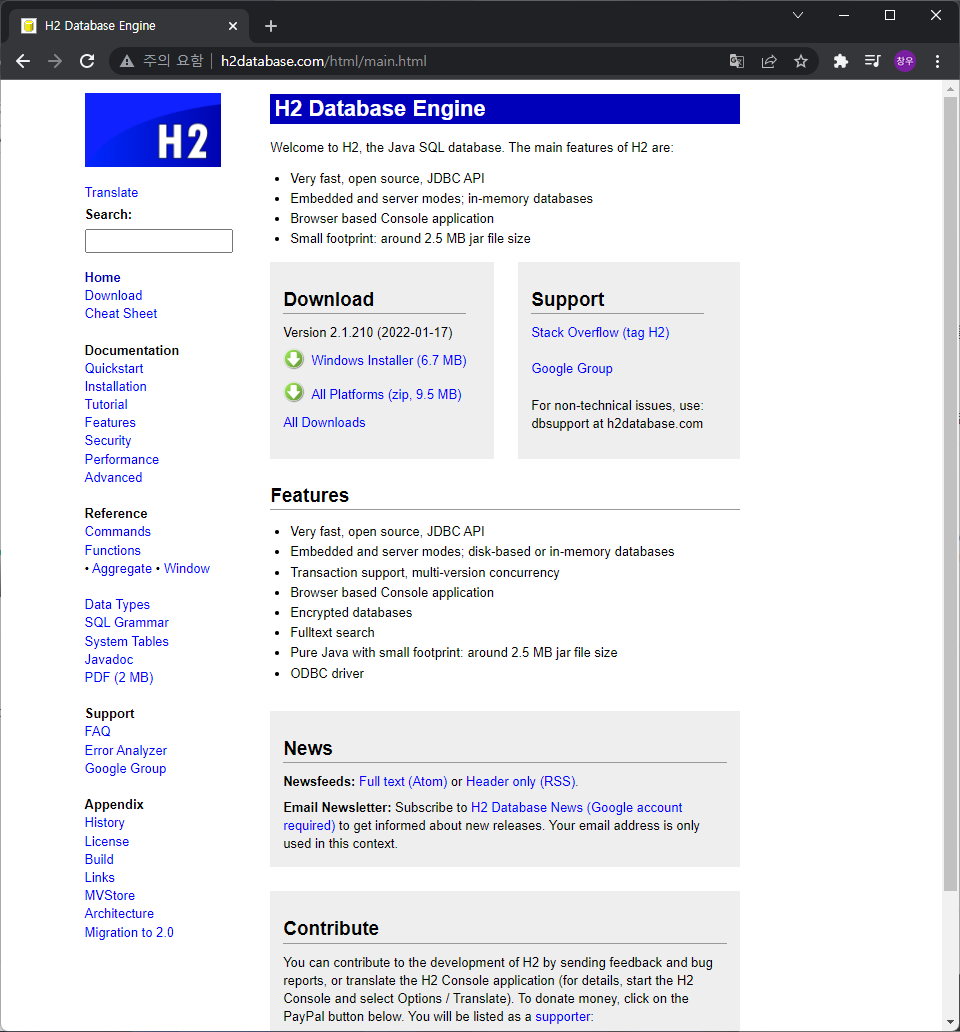Viewport: 960px width, 1032px height.
Task: Open the License link
Action: pyautogui.click(x=107, y=841)
